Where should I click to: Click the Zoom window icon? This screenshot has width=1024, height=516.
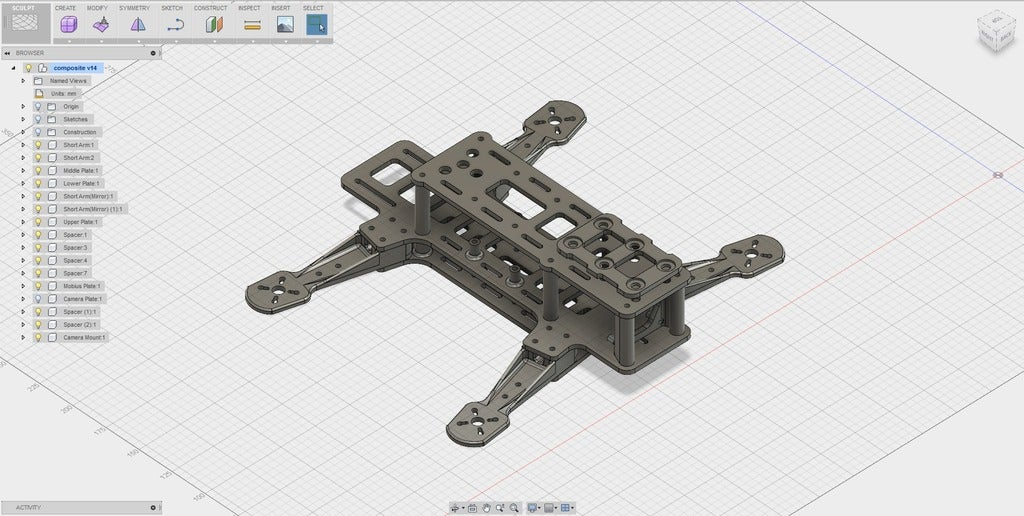coord(500,508)
